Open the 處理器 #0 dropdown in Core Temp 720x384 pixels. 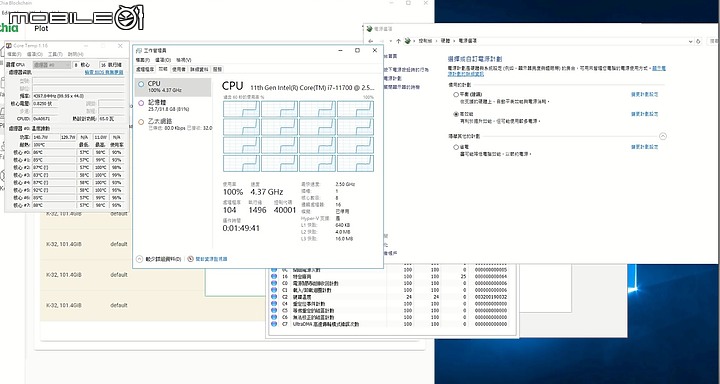tap(51, 65)
